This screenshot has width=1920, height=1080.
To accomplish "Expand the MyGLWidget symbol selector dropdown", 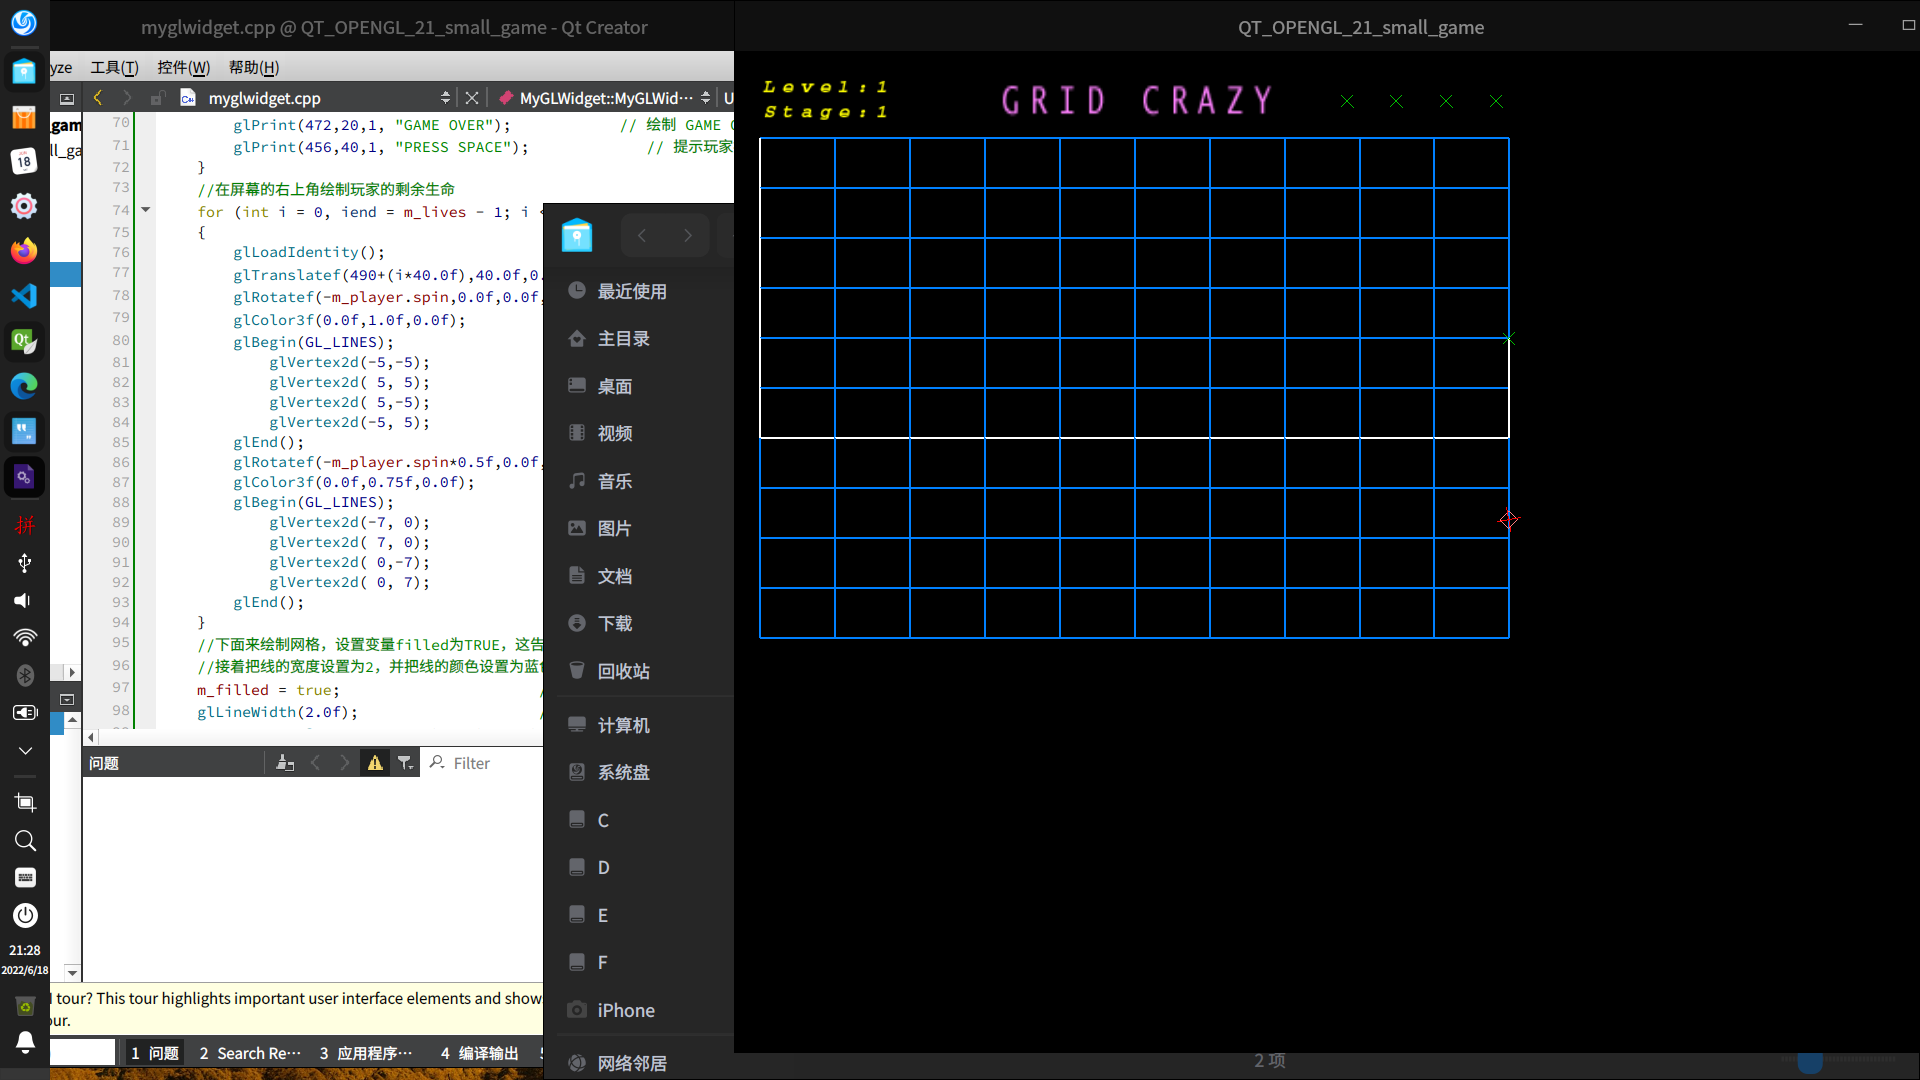I will click(x=705, y=97).
